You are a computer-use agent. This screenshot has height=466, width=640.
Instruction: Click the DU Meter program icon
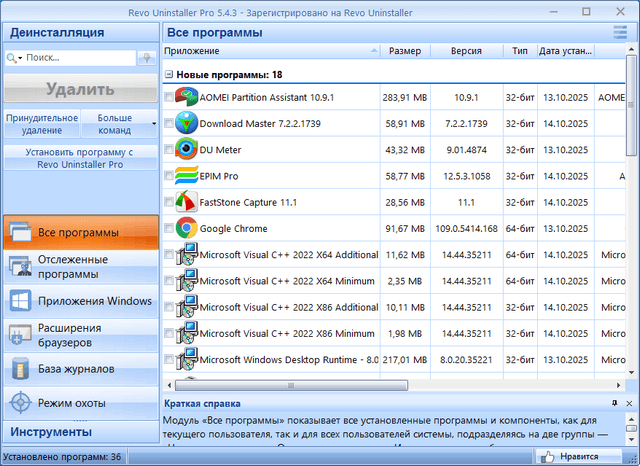[186, 150]
